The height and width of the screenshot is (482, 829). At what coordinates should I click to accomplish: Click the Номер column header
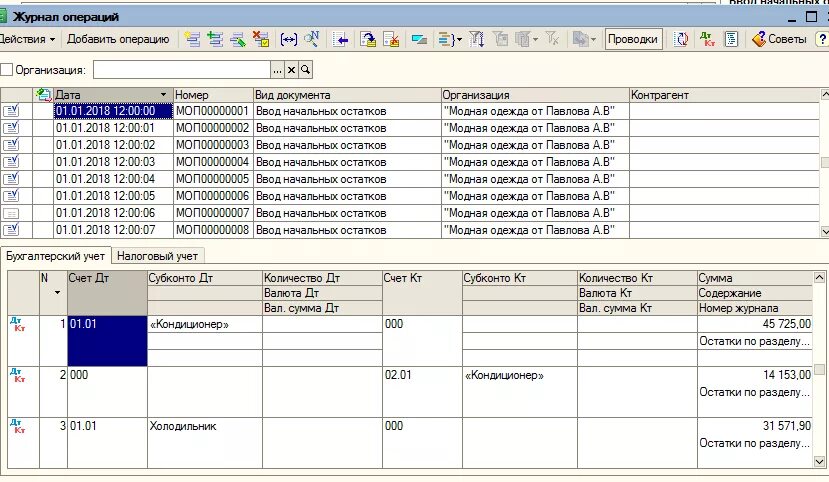coord(213,95)
